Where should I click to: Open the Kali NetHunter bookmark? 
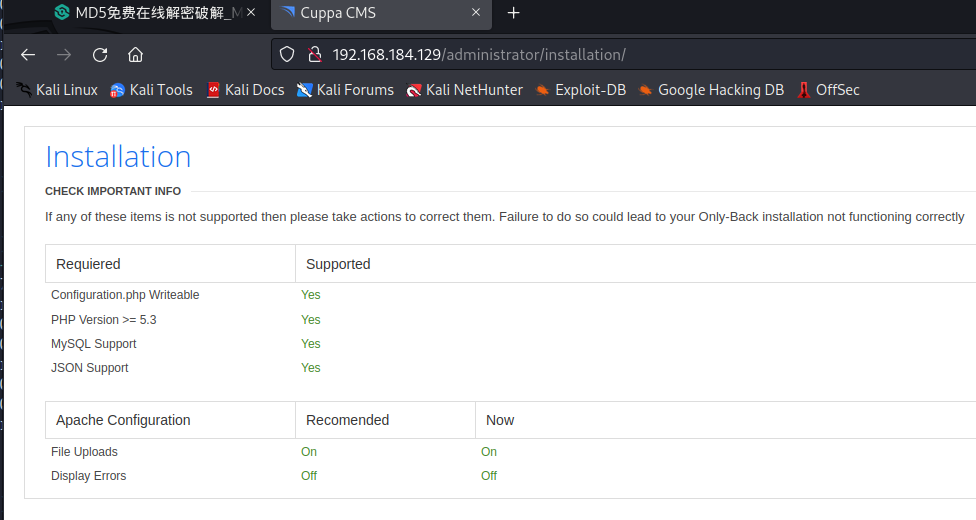(464, 90)
